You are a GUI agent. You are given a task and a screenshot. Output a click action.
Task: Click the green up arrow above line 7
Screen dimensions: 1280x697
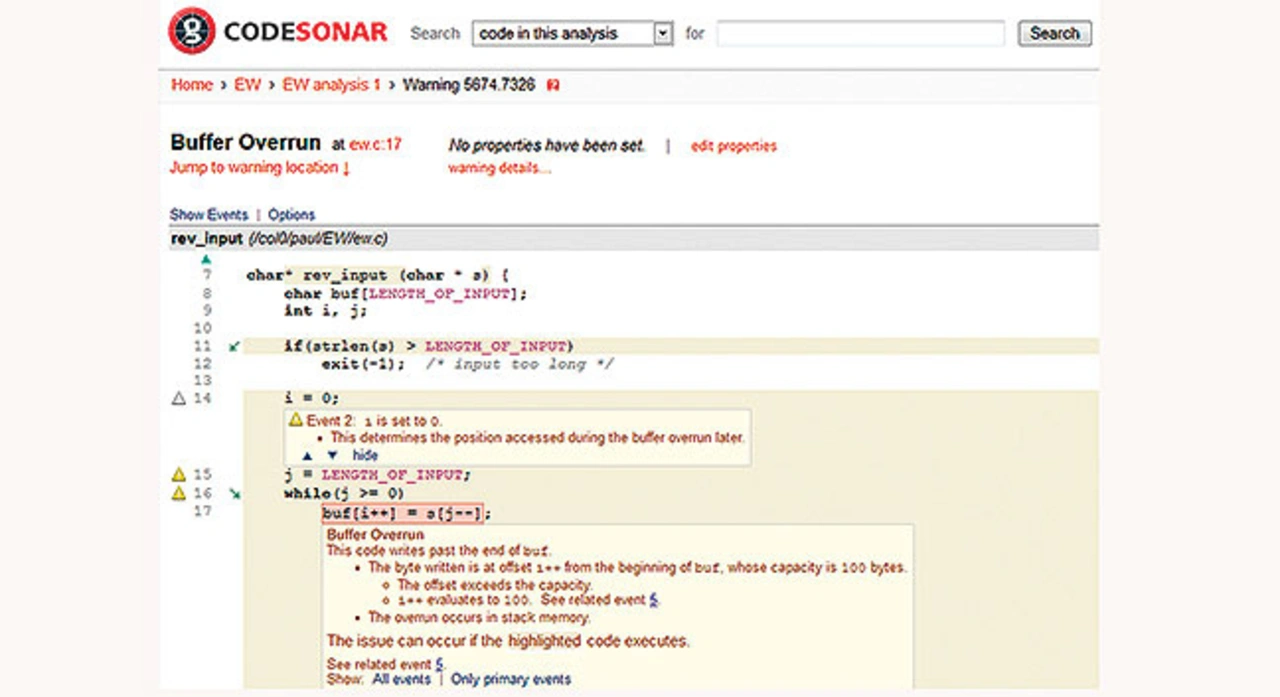(206, 260)
